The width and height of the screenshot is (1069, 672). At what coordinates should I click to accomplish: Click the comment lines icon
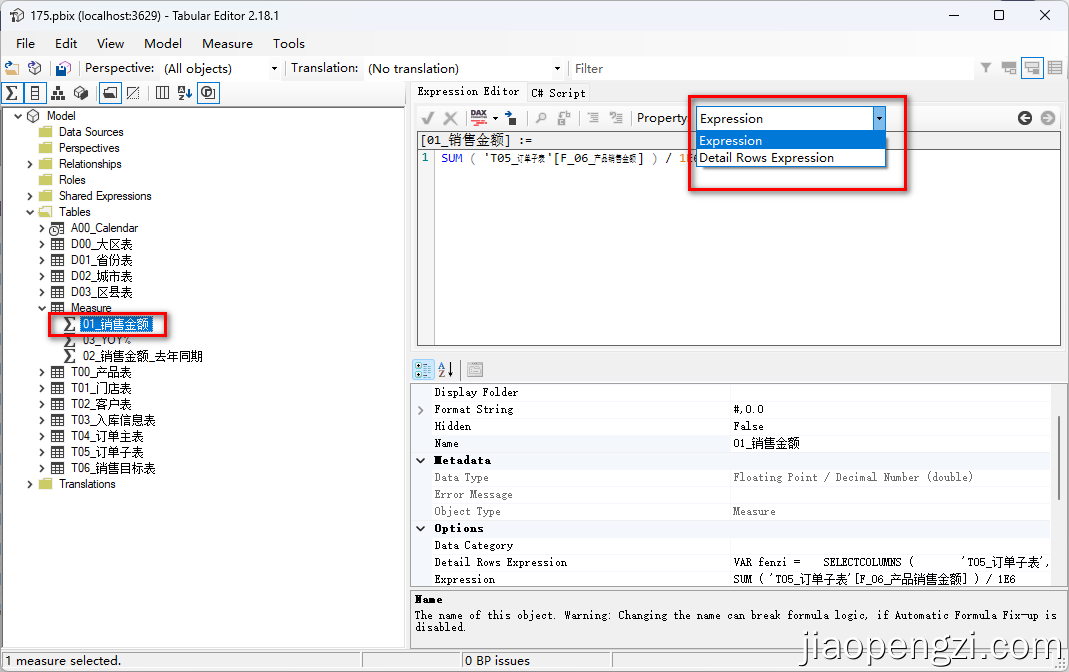pos(593,118)
